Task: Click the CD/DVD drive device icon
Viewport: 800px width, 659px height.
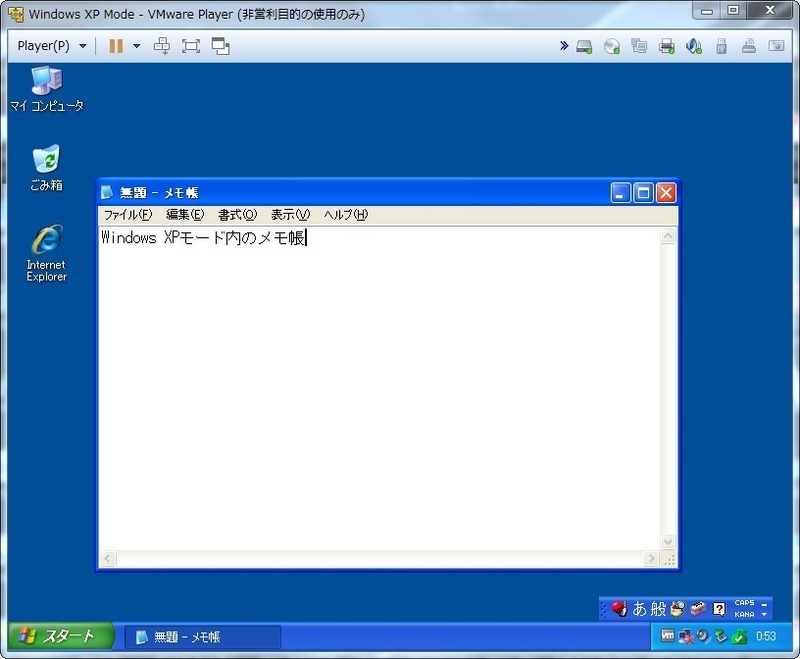Action: 612,46
